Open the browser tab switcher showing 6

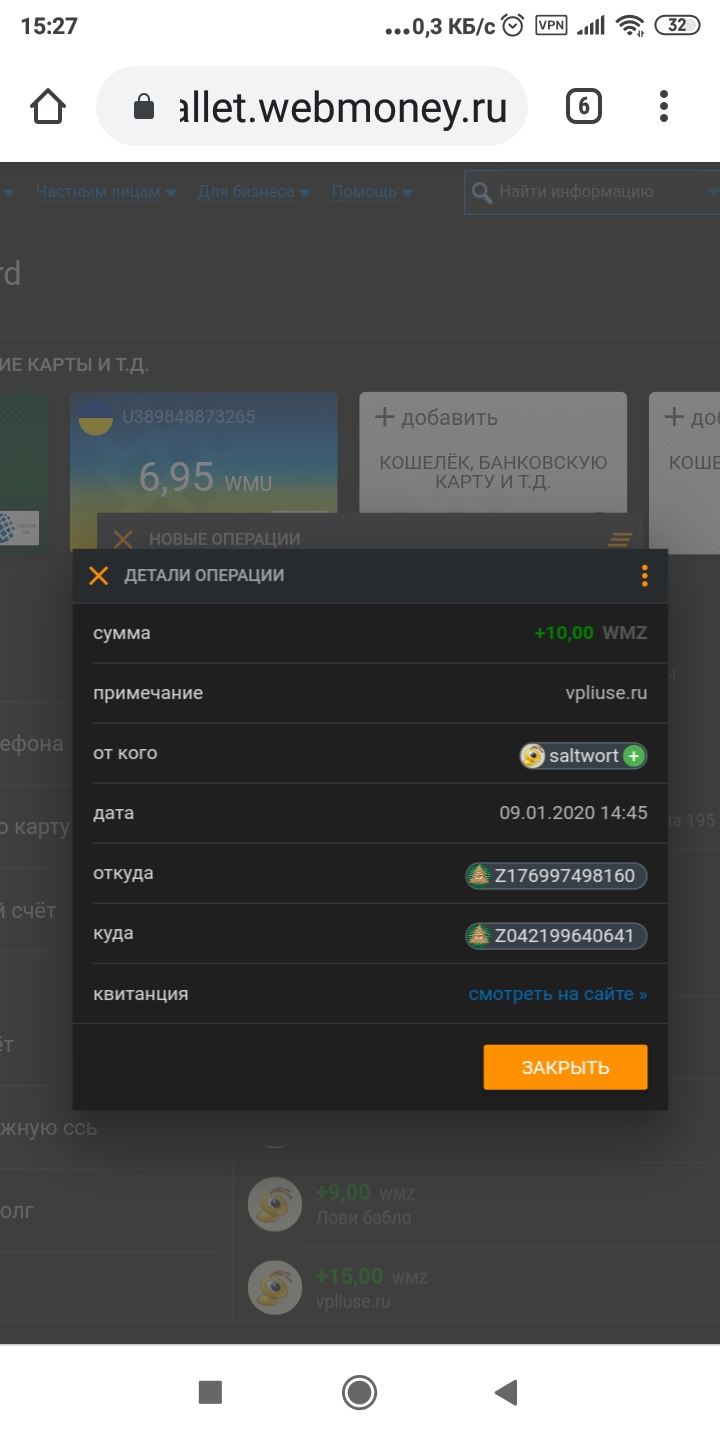pyautogui.click(x=584, y=106)
